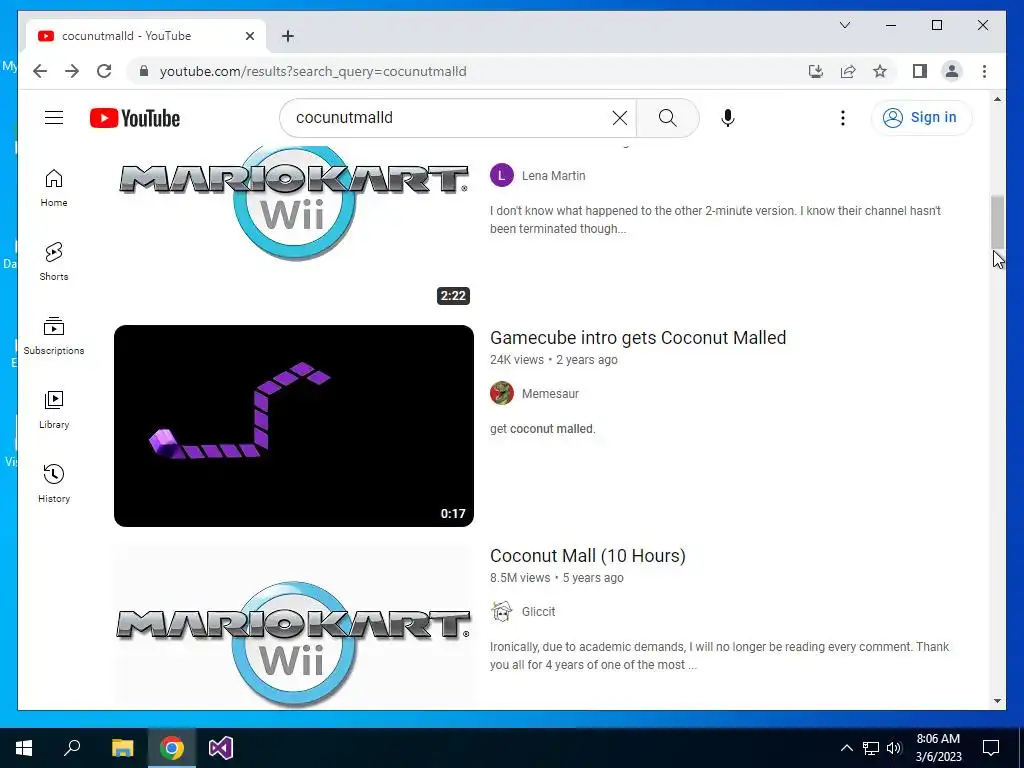This screenshot has width=1024, height=768.
Task: Open the Windows Start menu
Action: [24, 748]
